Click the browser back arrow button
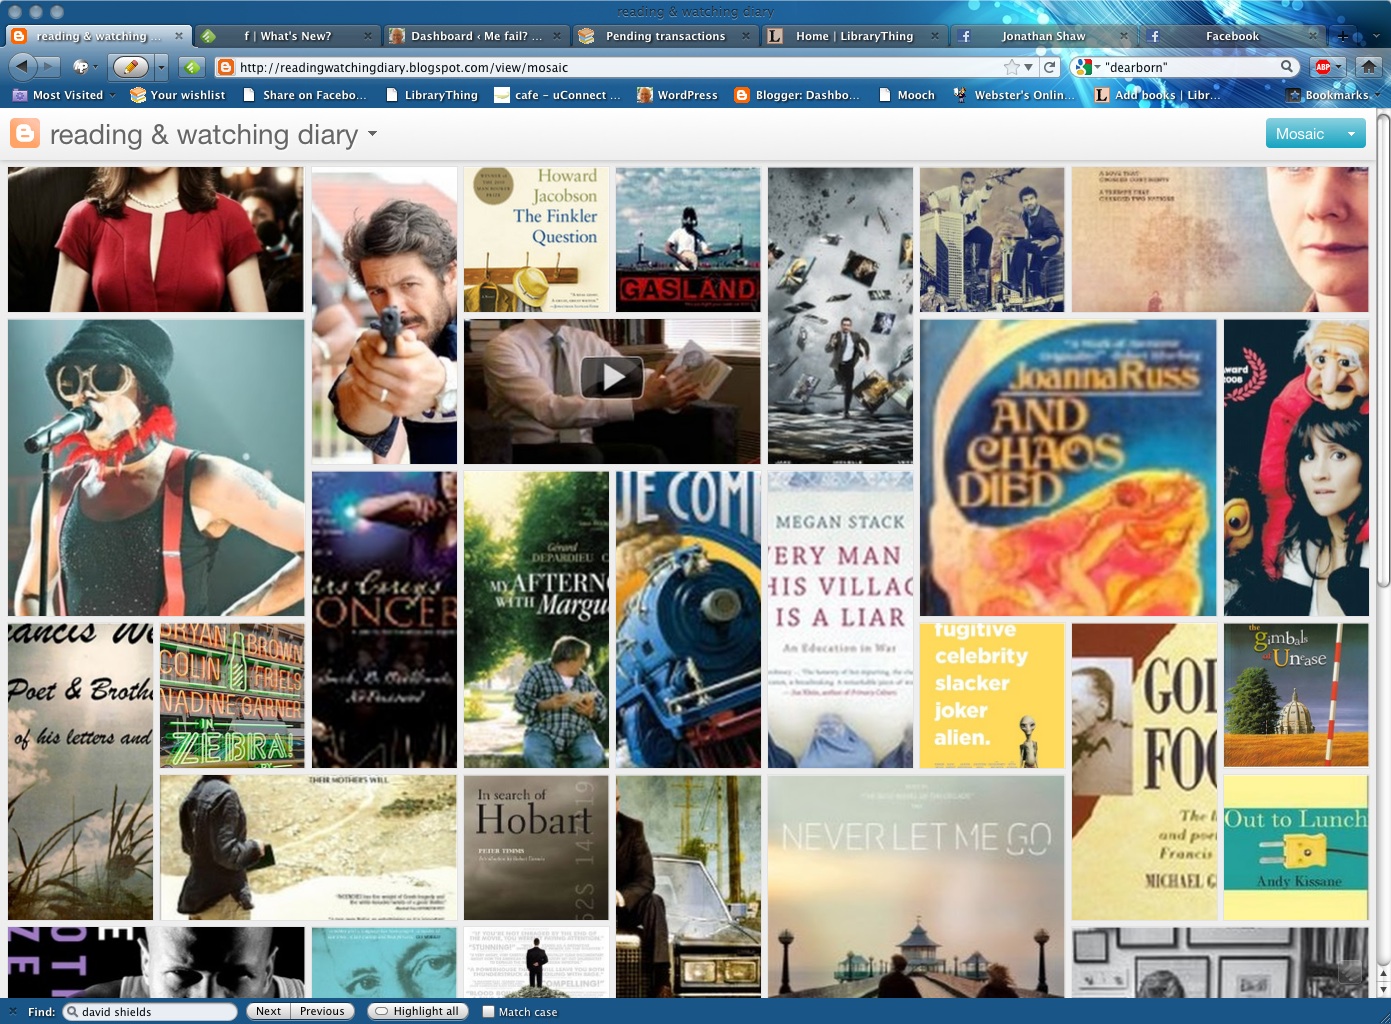1391x1024 pixels. (x=22, y=67)
